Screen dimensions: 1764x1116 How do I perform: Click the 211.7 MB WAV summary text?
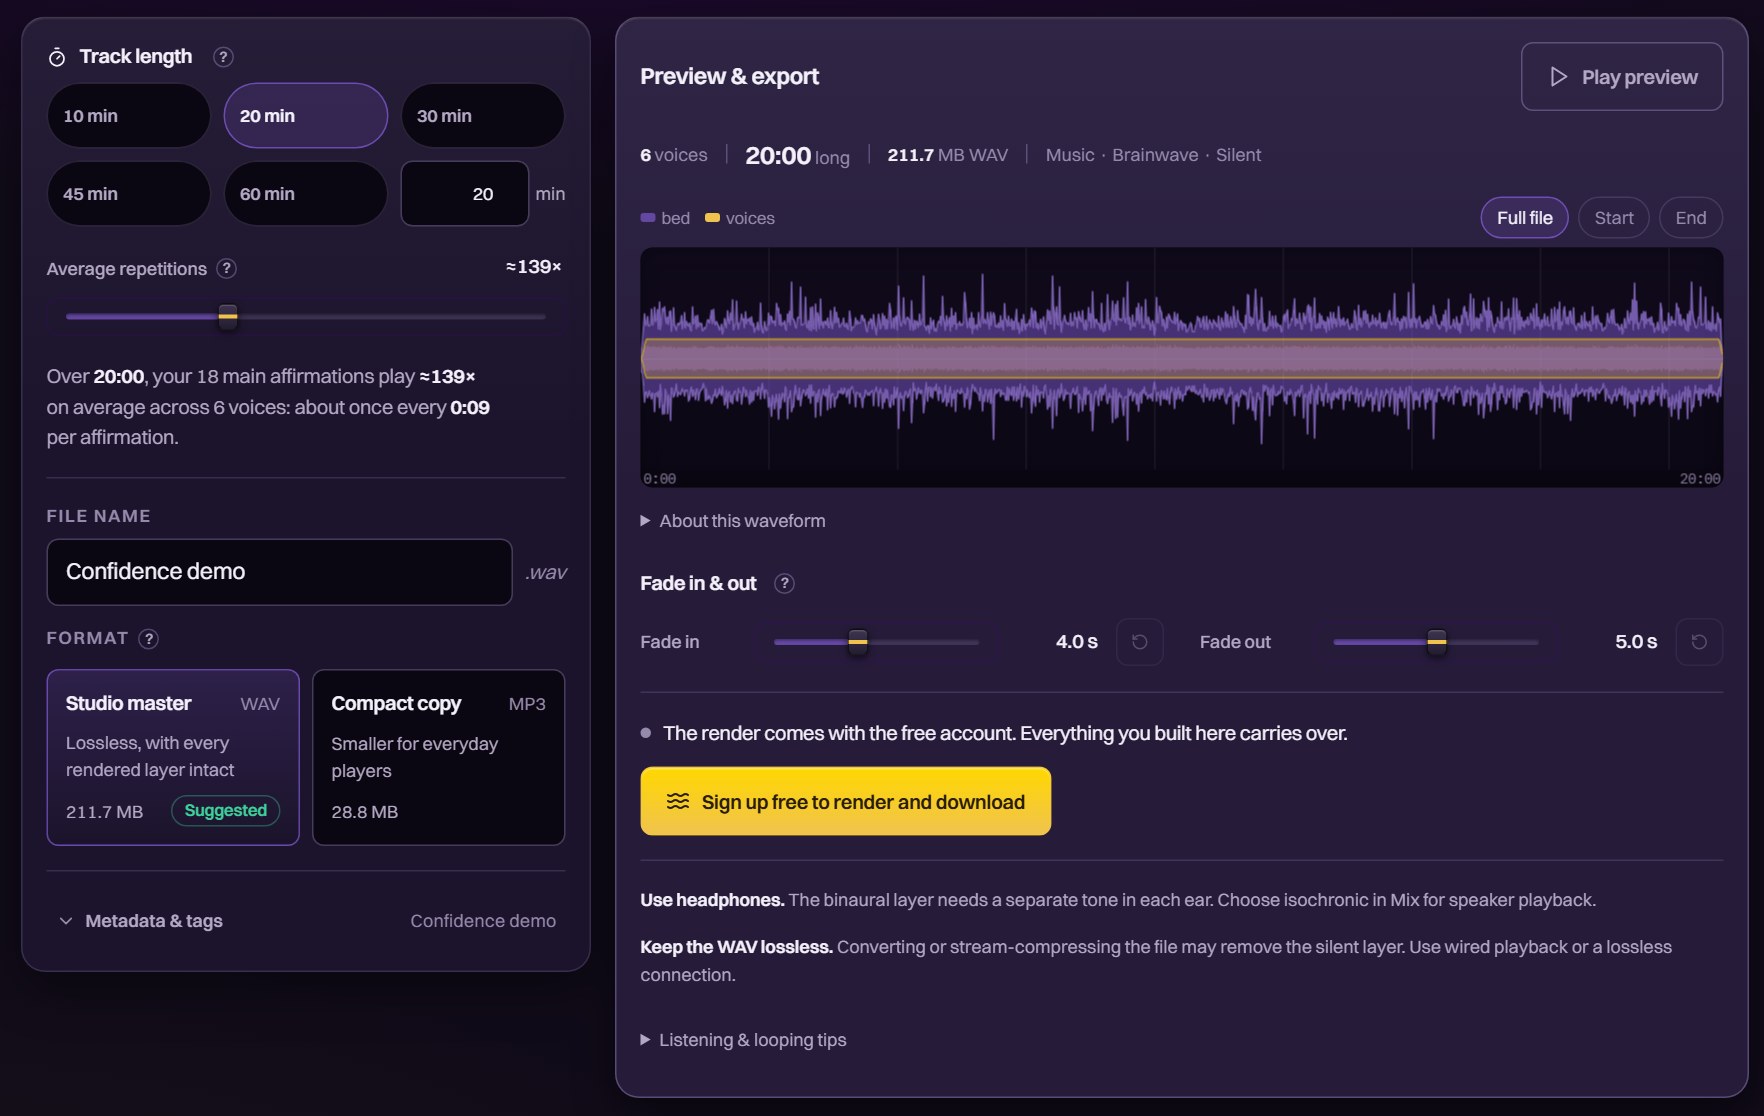pos(947,155)
